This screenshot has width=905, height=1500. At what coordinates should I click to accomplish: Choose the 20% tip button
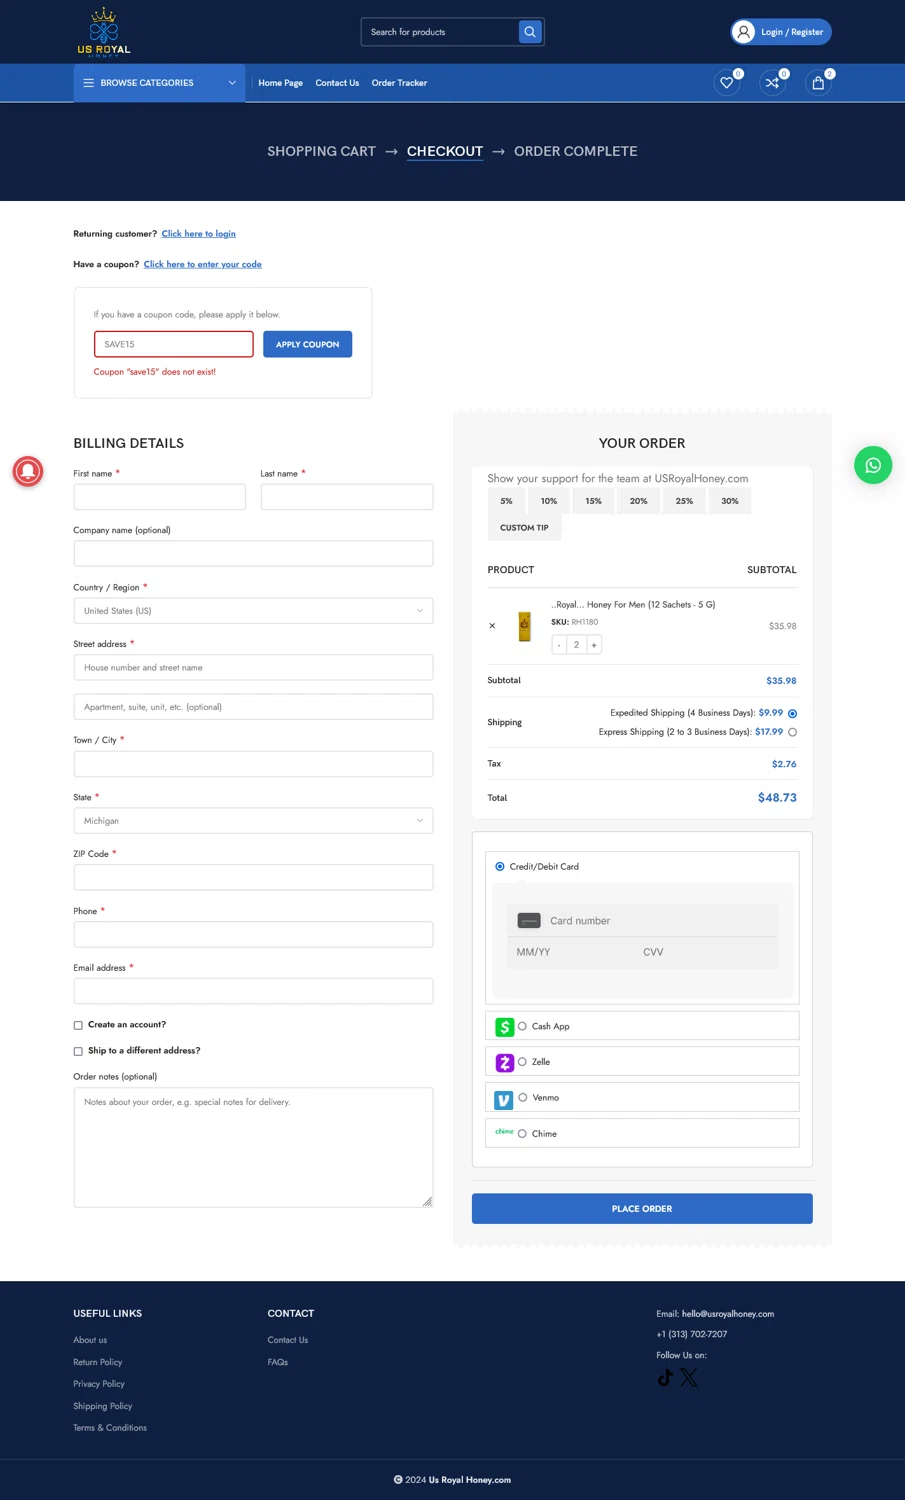coord(639,501)
